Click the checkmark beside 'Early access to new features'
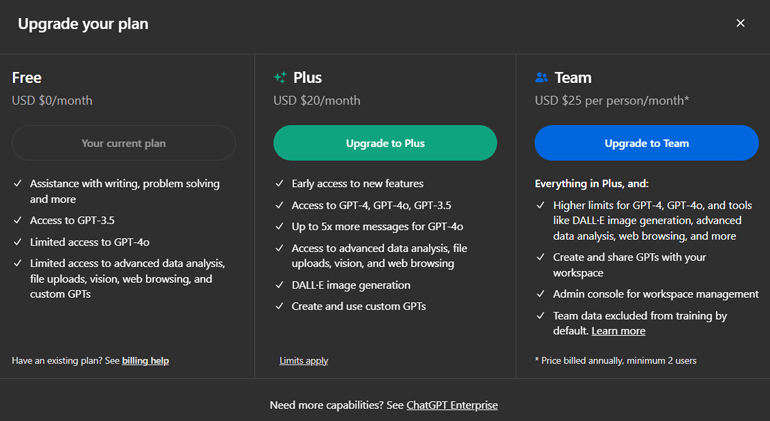Viewport: 770px width, 421px height. click(x=279, y=184)
